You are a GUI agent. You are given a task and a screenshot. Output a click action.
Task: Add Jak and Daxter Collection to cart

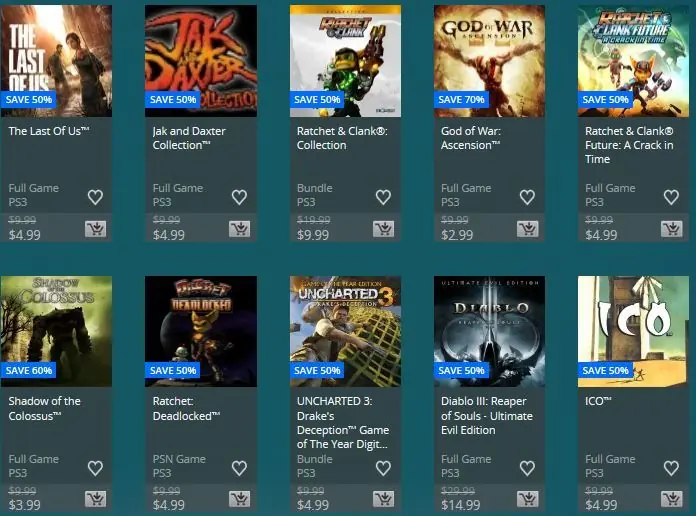pyautogui.click(x=240, y=229)
